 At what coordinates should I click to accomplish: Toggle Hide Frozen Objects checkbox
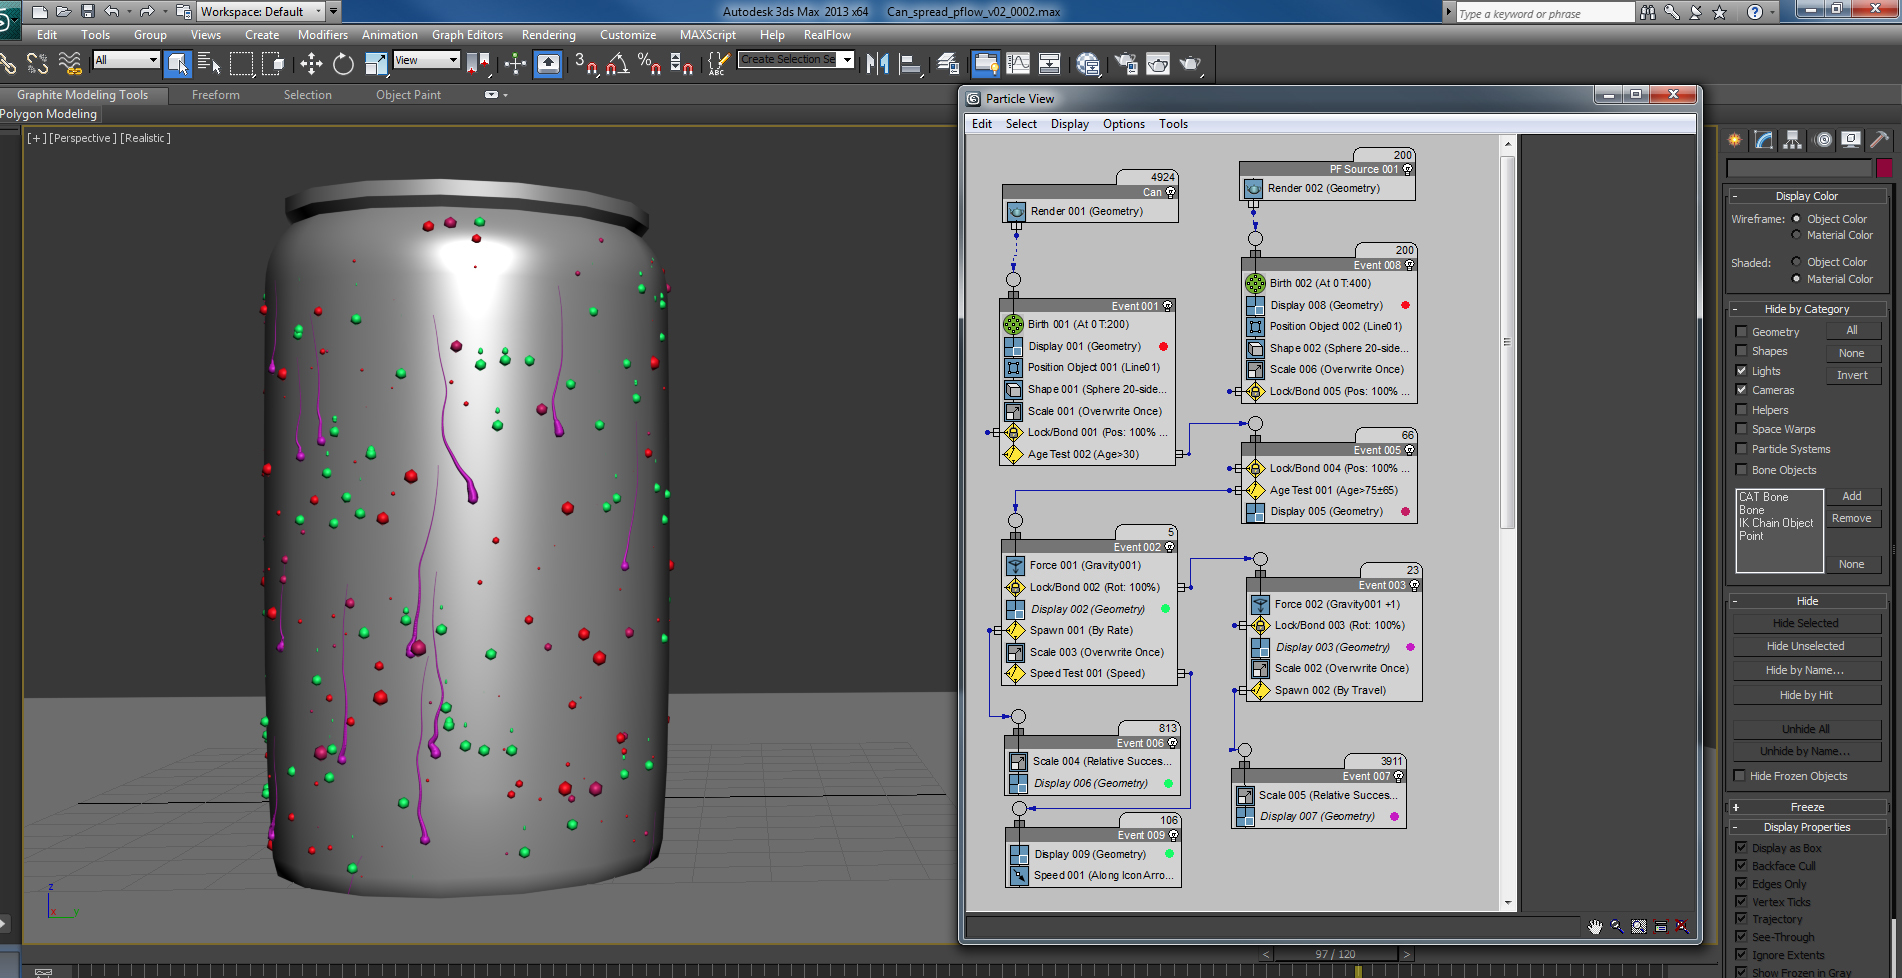point(1740,776)
